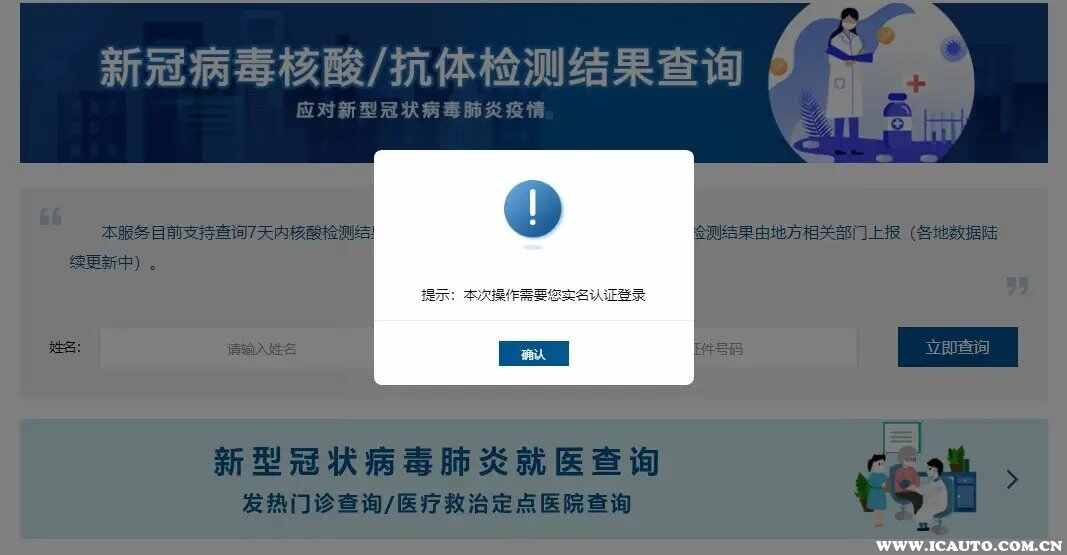Click the opening quotation mark icon
The image size is (1067, 555).
[50, 217]
